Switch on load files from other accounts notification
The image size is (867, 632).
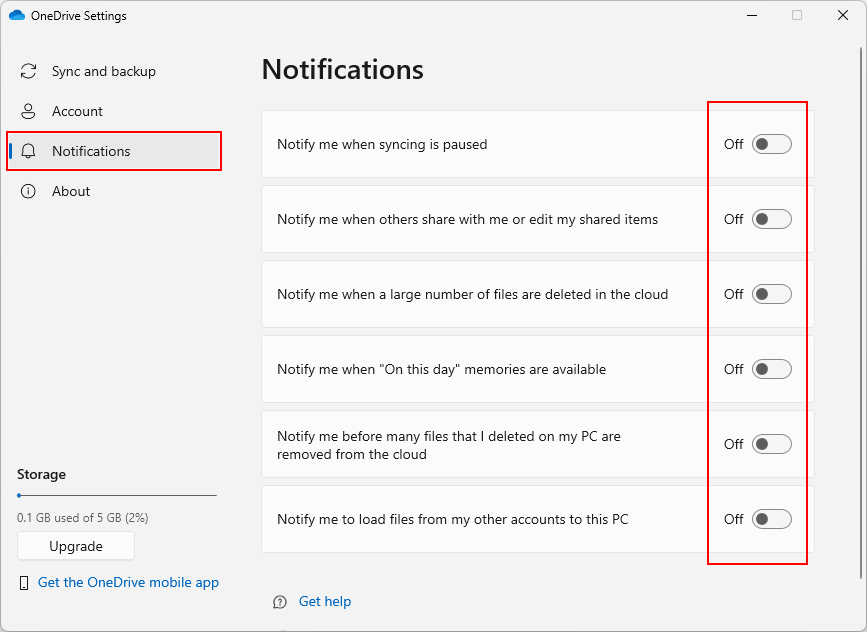point(771,519)
